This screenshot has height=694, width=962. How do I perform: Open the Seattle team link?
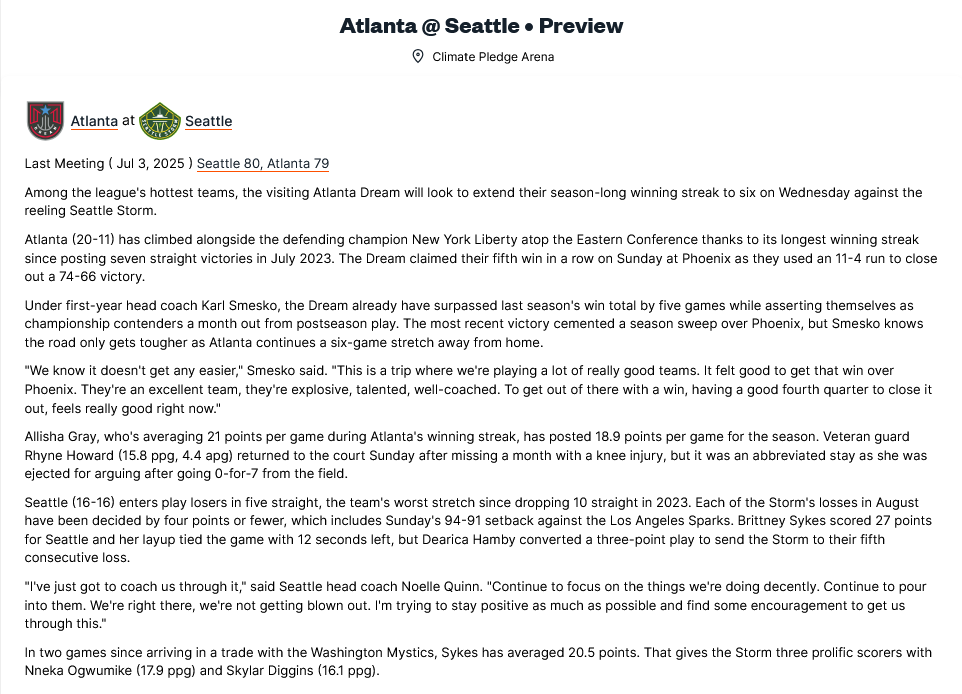209,121
